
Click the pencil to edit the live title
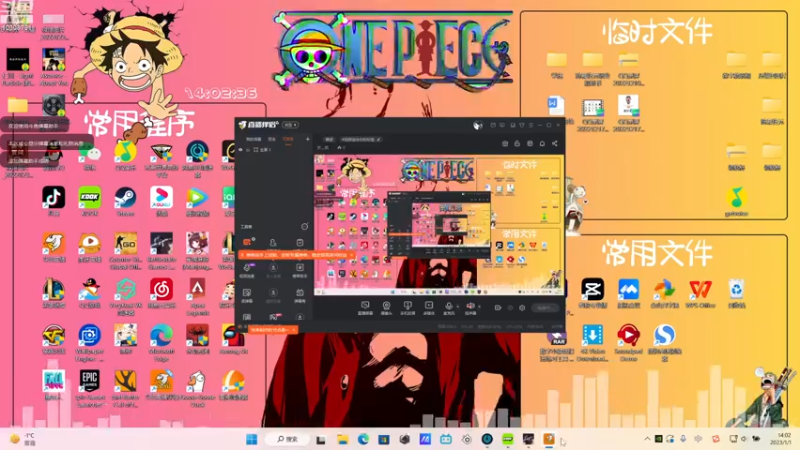379,139
